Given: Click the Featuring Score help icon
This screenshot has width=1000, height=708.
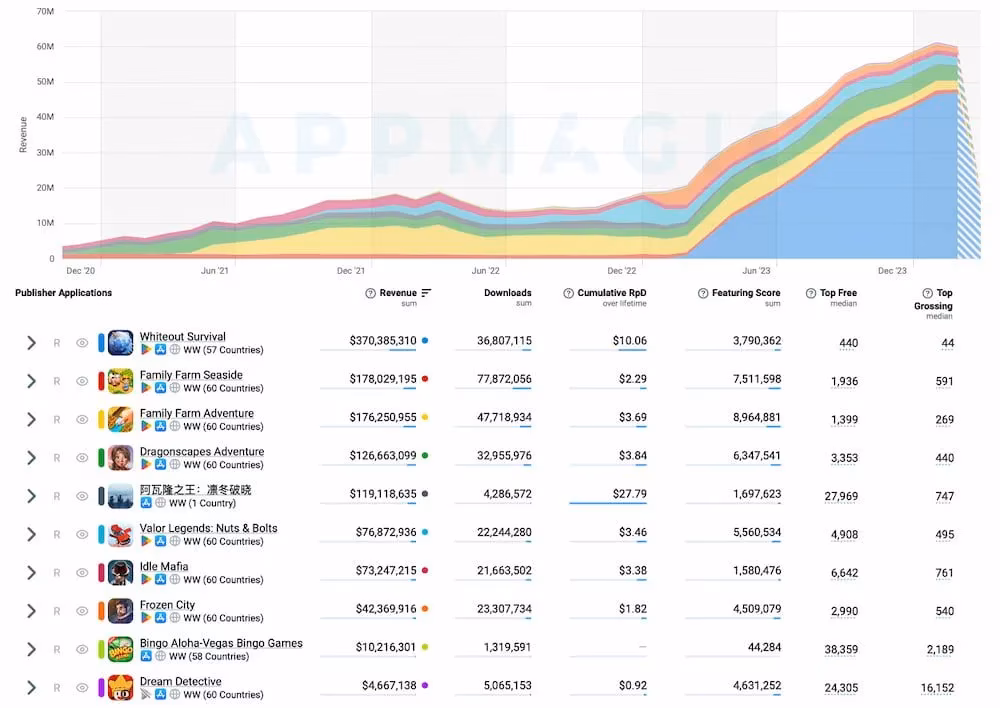Looking at the screenshot, I should coord(703,293).
